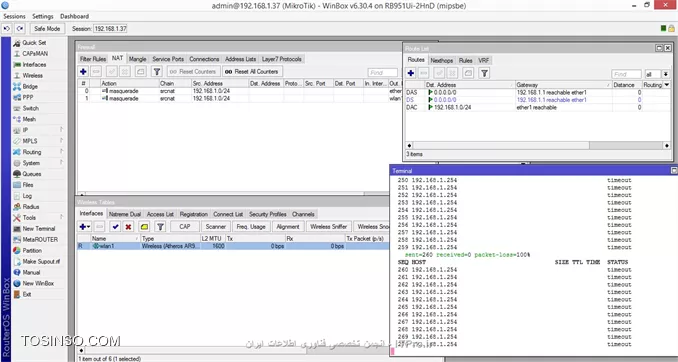Open Layer7 Protocols tab in Firewall
The width and height of the screenshot is (678, 362).
[x=281, y=59]
